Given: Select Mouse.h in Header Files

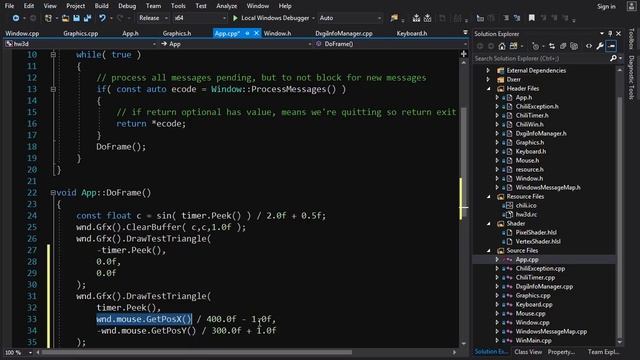Looking at the screenshot, I should point(527,160).
